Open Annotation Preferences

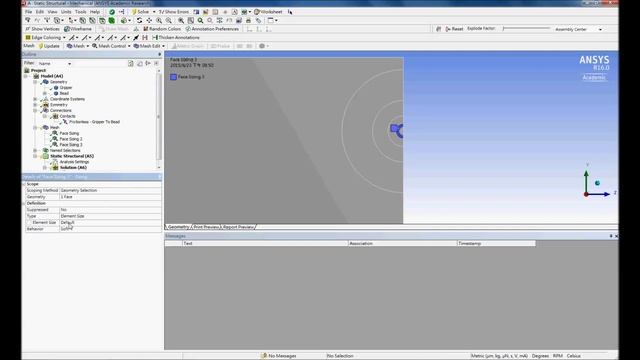(212, 29)
